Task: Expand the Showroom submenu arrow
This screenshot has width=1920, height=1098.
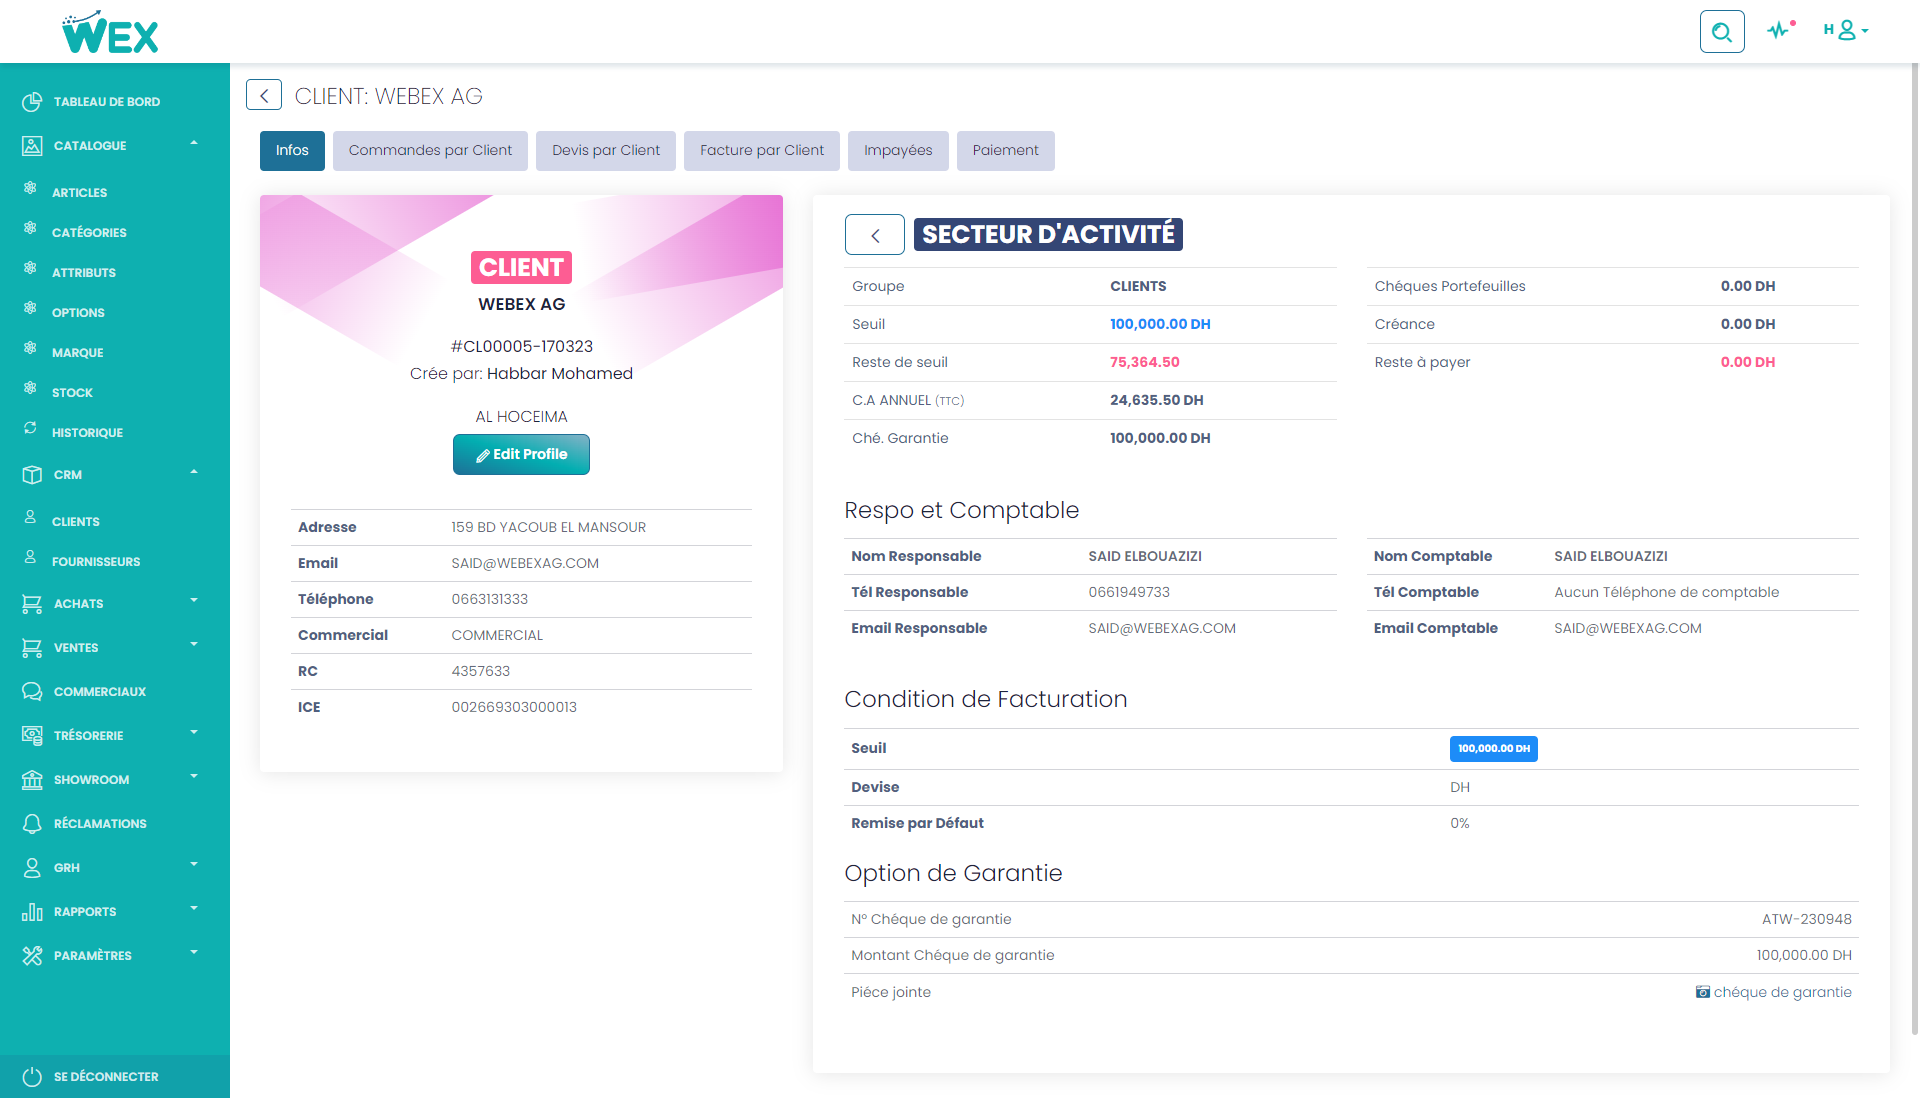Action: 194,776
